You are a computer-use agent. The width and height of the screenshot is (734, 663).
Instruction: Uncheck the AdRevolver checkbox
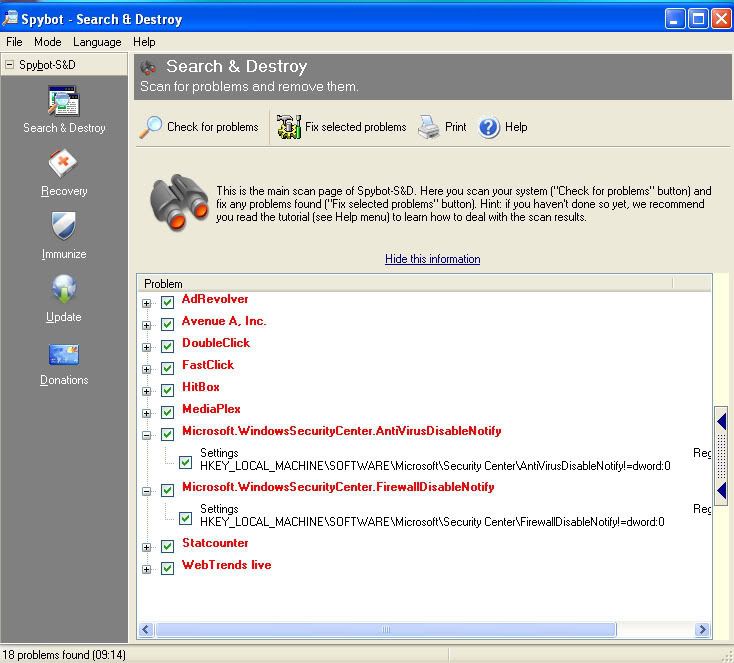(x=167, y=302)
